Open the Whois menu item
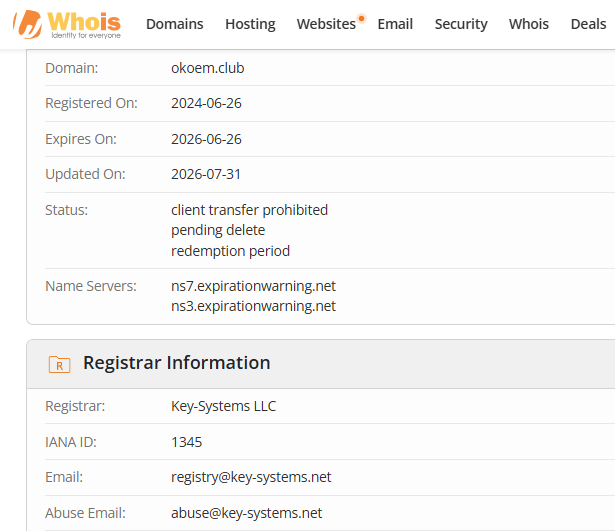This screenshot has width=615, height=531. pos(529,24)
